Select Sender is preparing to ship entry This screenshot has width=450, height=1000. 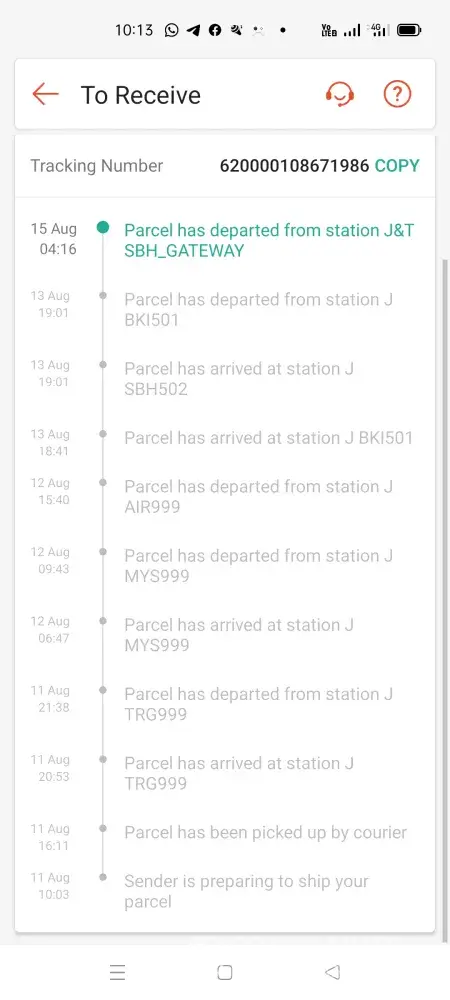pos(246,892)
